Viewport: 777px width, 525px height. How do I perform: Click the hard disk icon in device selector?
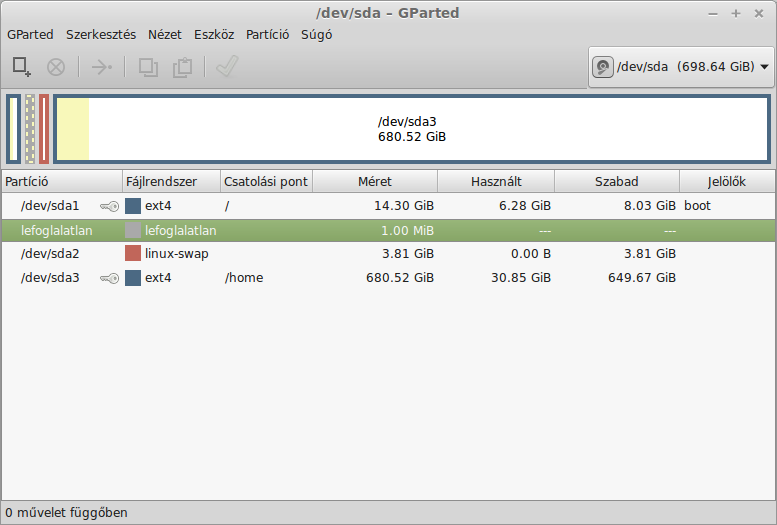pos(603,67)
